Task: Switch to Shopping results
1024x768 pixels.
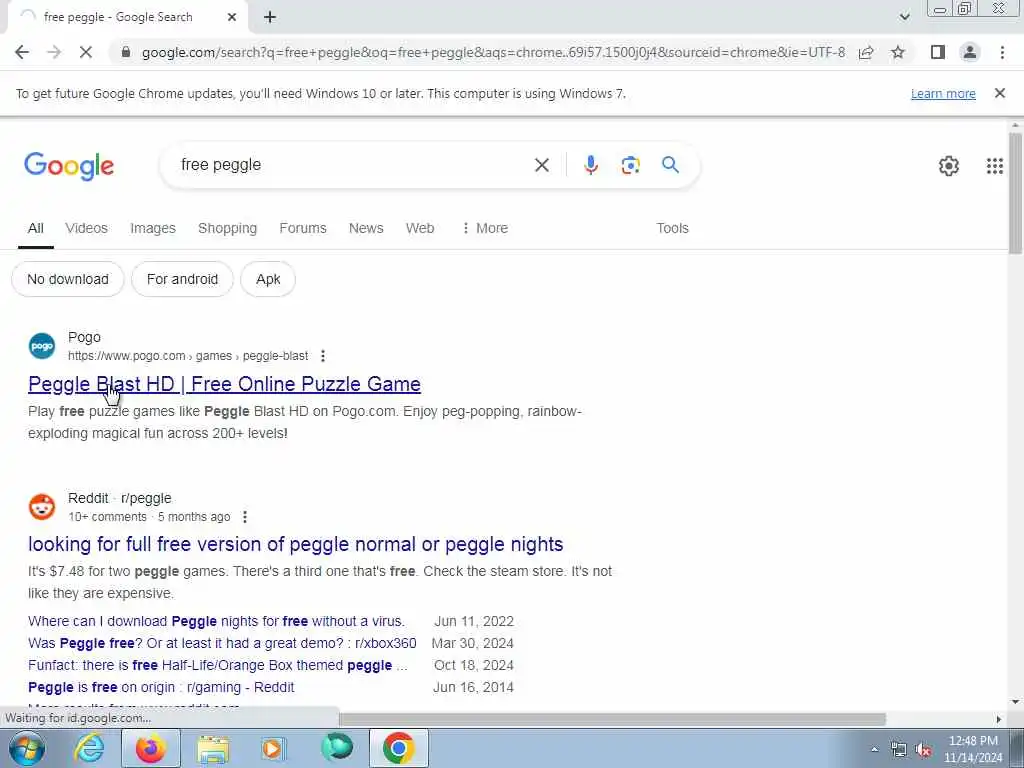Action: [227, 228]
